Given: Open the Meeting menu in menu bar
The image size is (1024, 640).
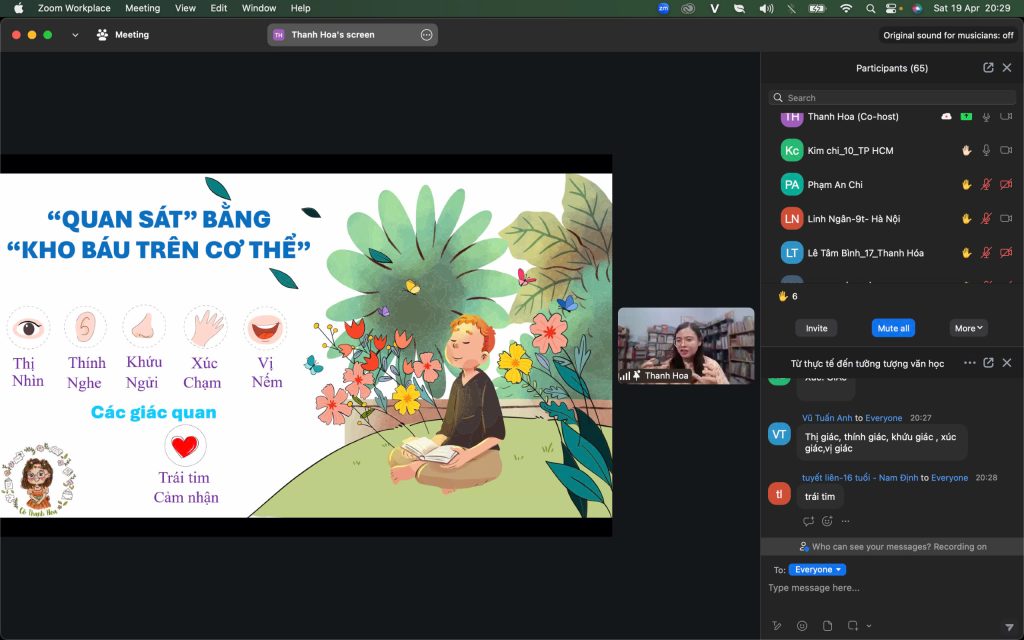Looking at the screenshot, I should pos(142,8).
